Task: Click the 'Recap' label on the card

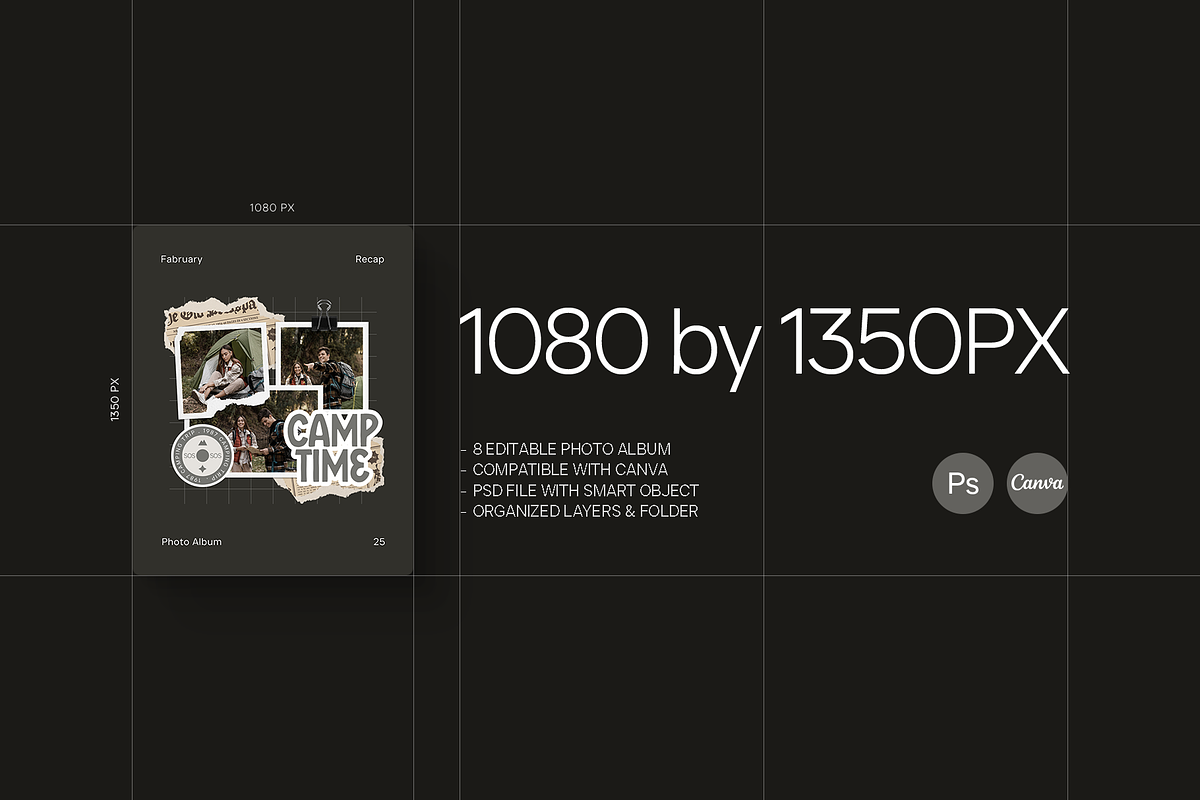Action: click(369, 259)
